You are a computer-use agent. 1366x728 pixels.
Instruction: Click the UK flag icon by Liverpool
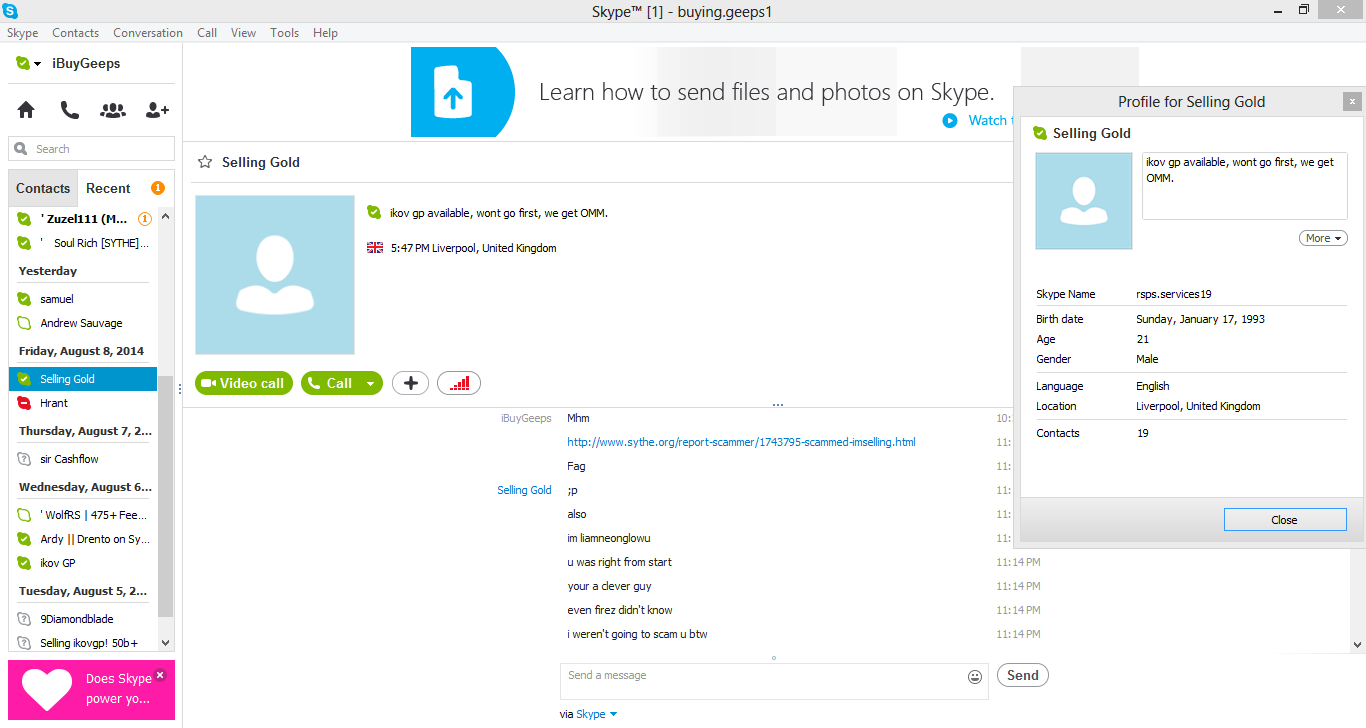(375, 248)
